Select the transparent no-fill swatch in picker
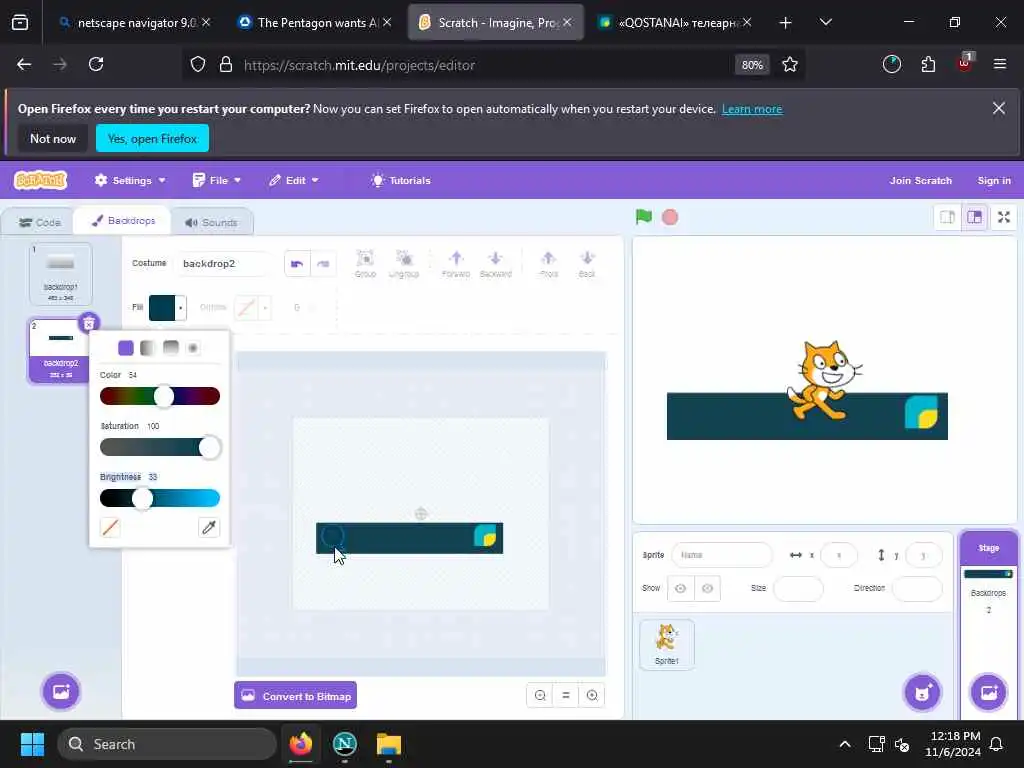The image size is (1024, 768). tap(110, 527)
